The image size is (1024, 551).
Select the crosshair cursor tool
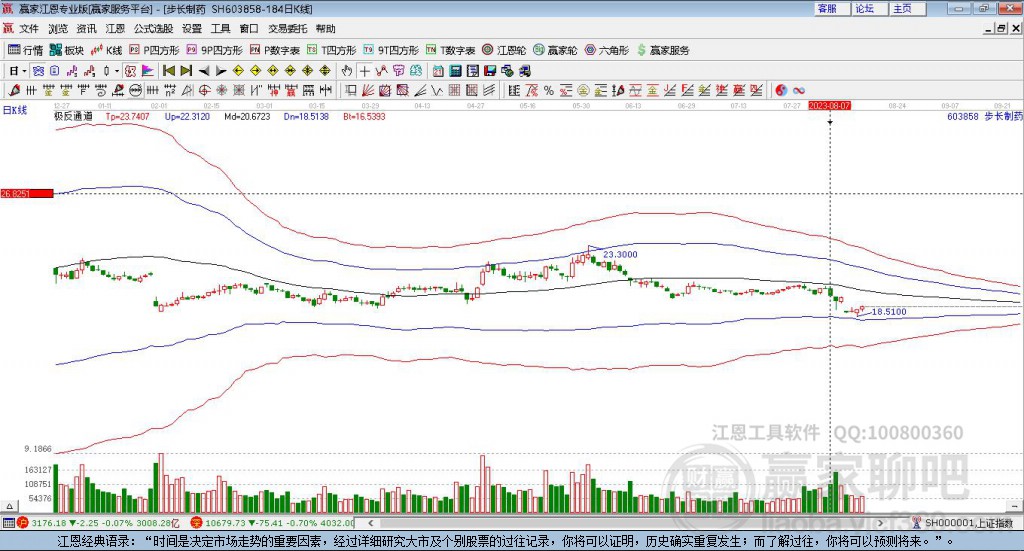point(364,71)
